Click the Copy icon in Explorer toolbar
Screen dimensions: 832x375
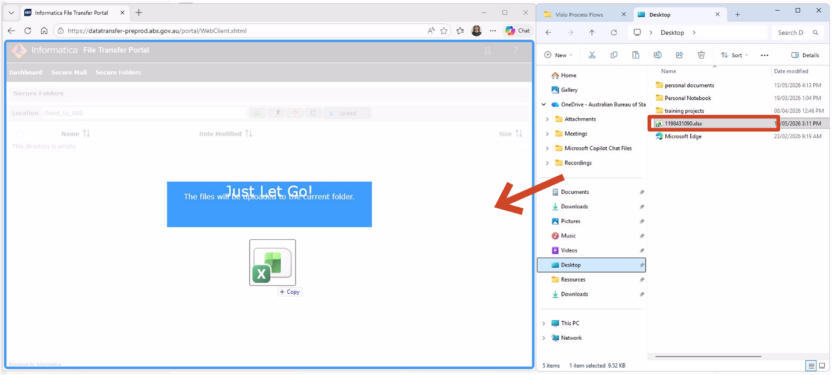(x=614, y=55)
